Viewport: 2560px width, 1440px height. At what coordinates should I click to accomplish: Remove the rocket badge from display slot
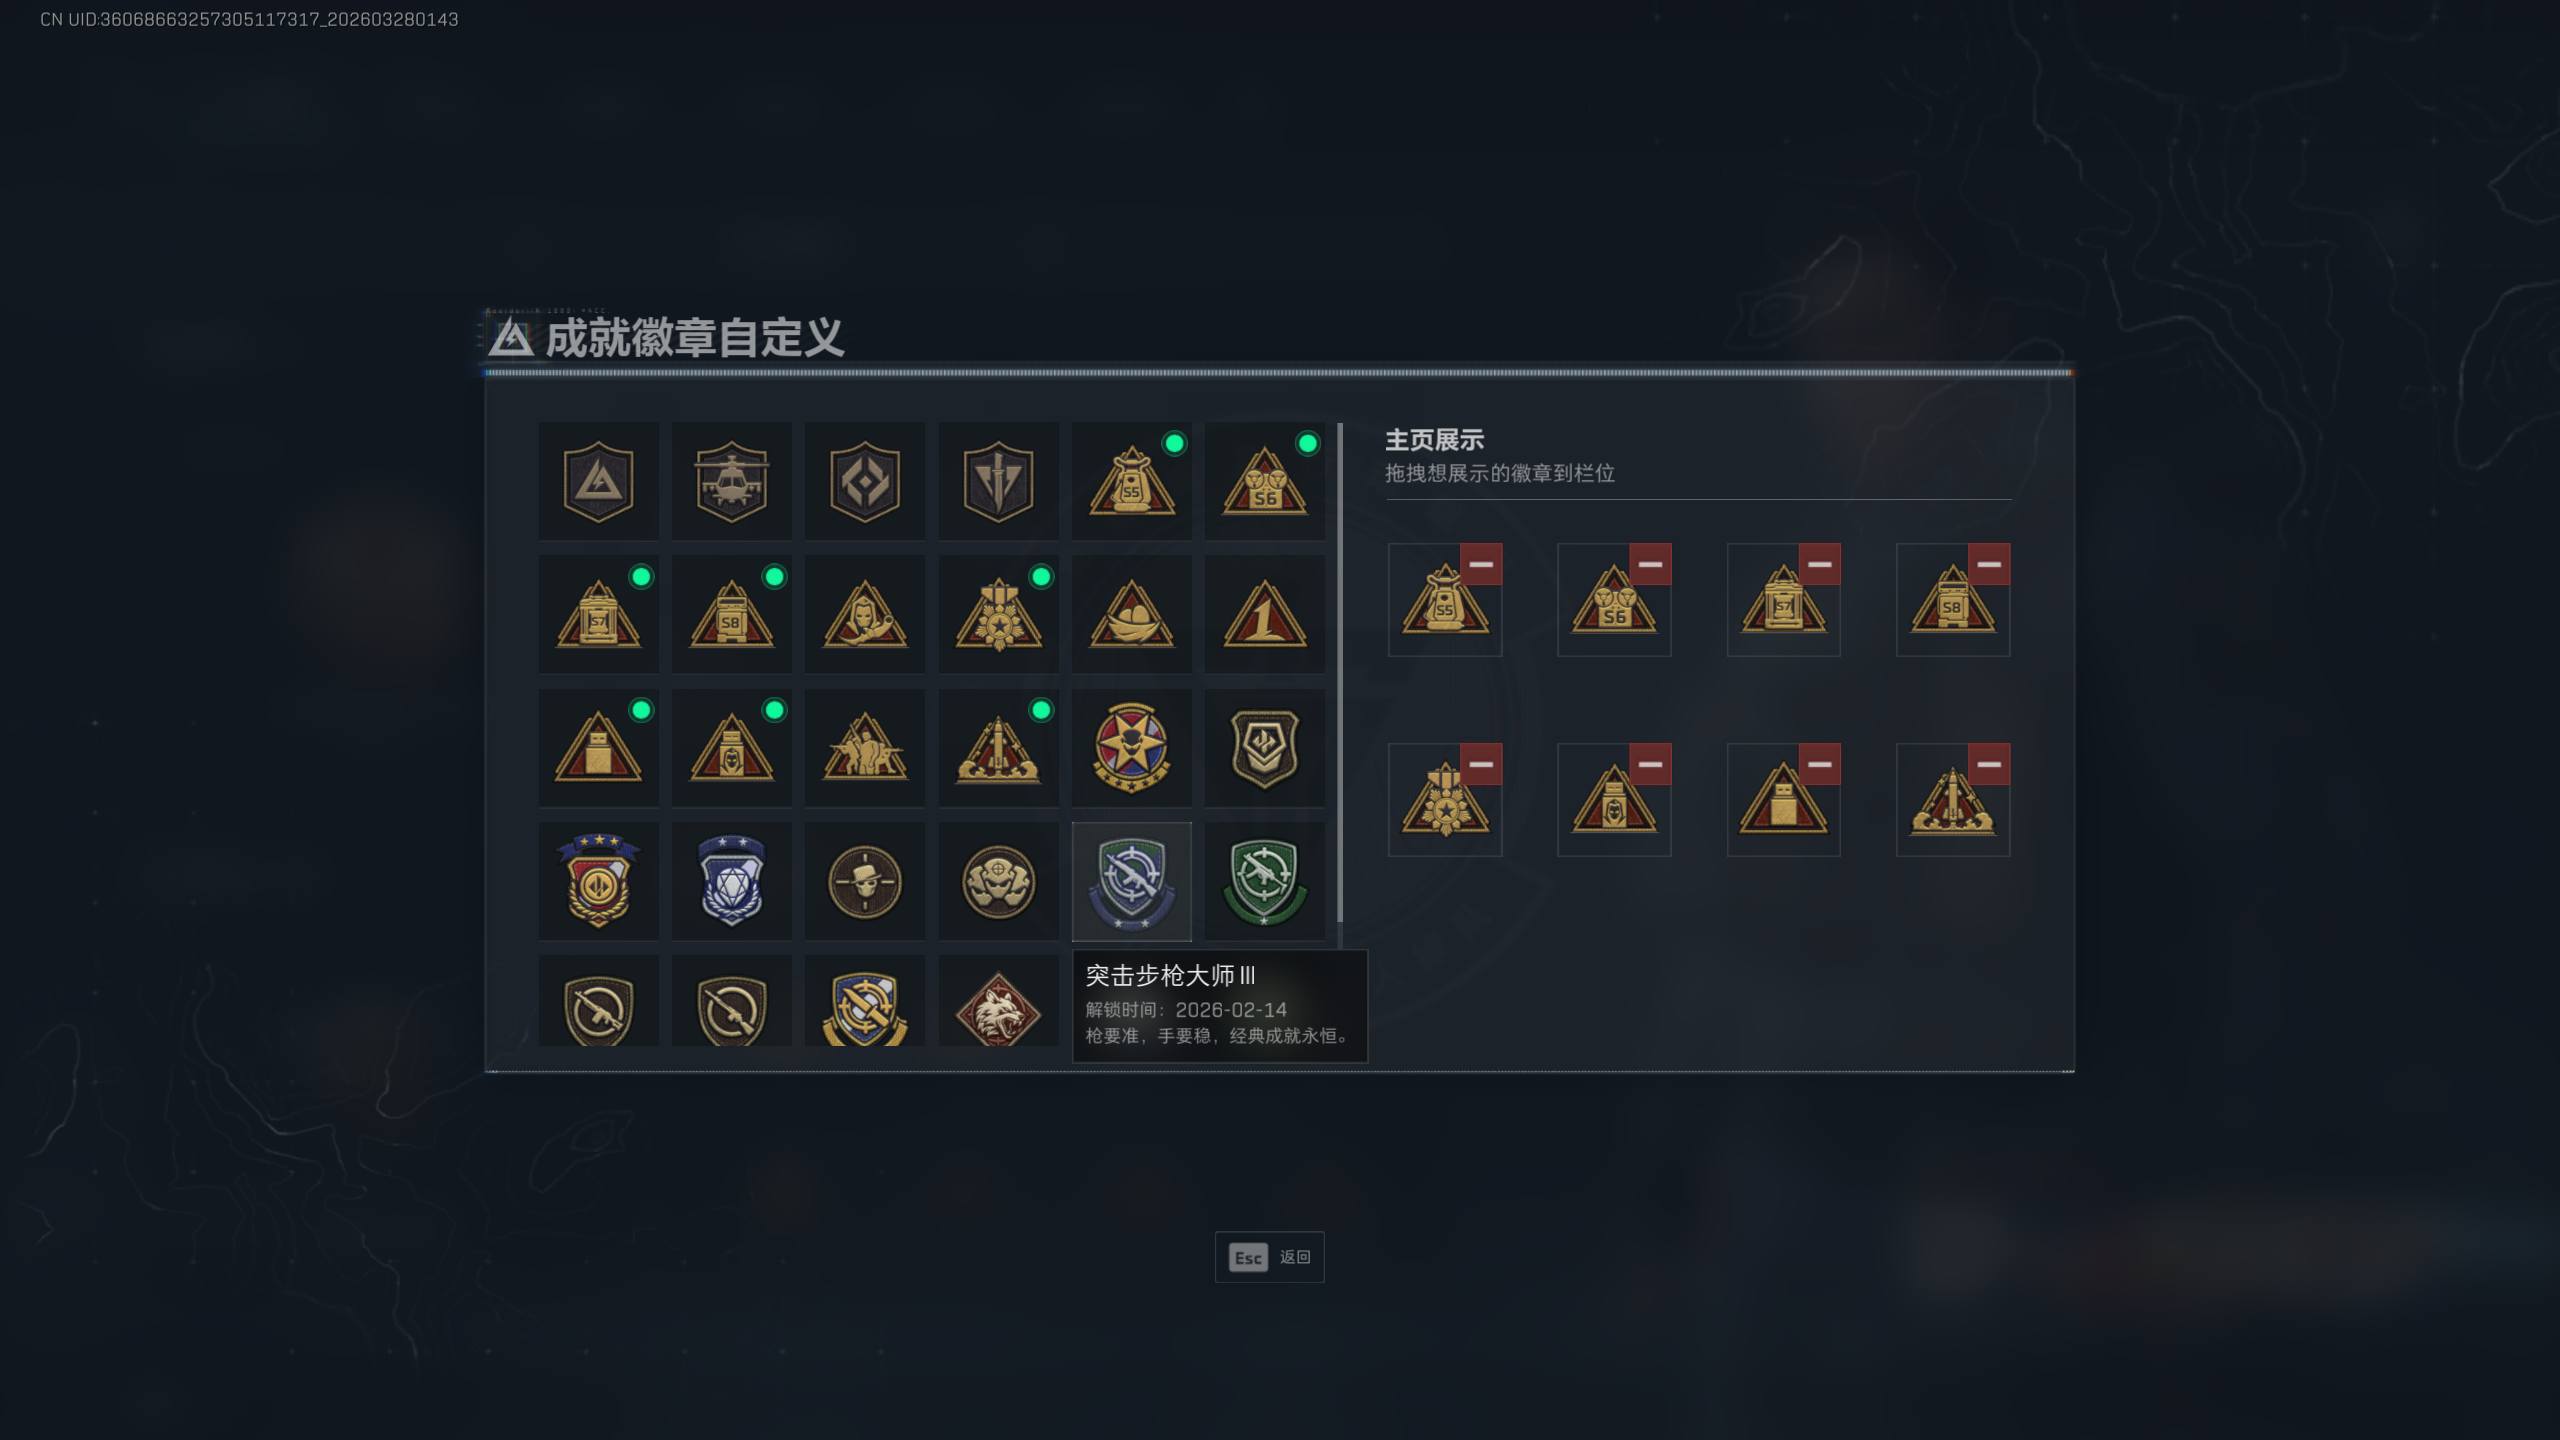[x=1989, y=764]
